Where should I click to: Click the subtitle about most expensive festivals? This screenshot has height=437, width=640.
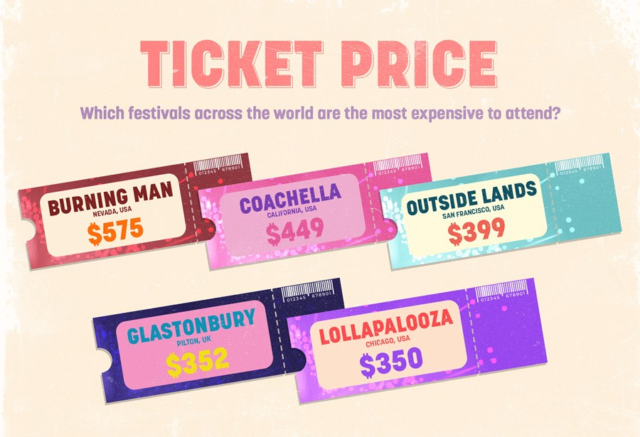click(319, 113)
